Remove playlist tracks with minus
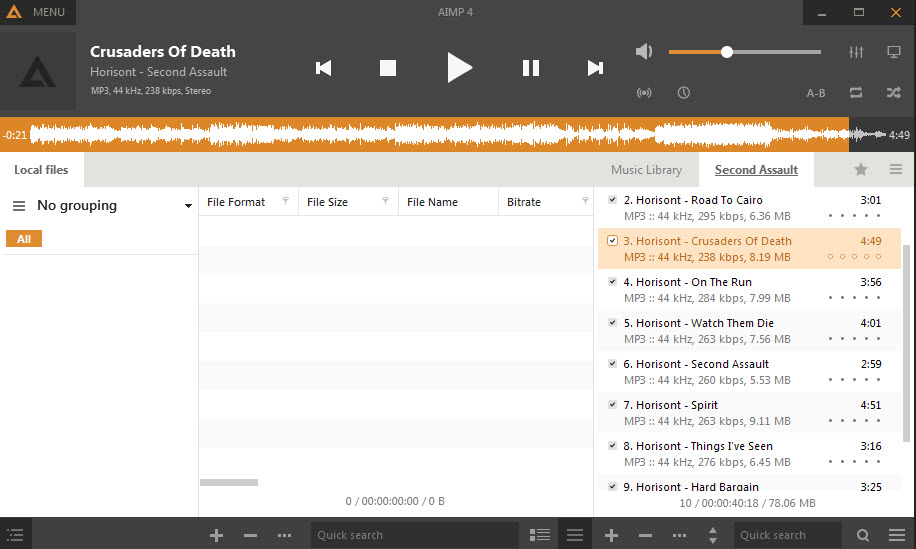The width and height of the screenshot is (916, 549). pyautogui.click(x=645, y=535)
